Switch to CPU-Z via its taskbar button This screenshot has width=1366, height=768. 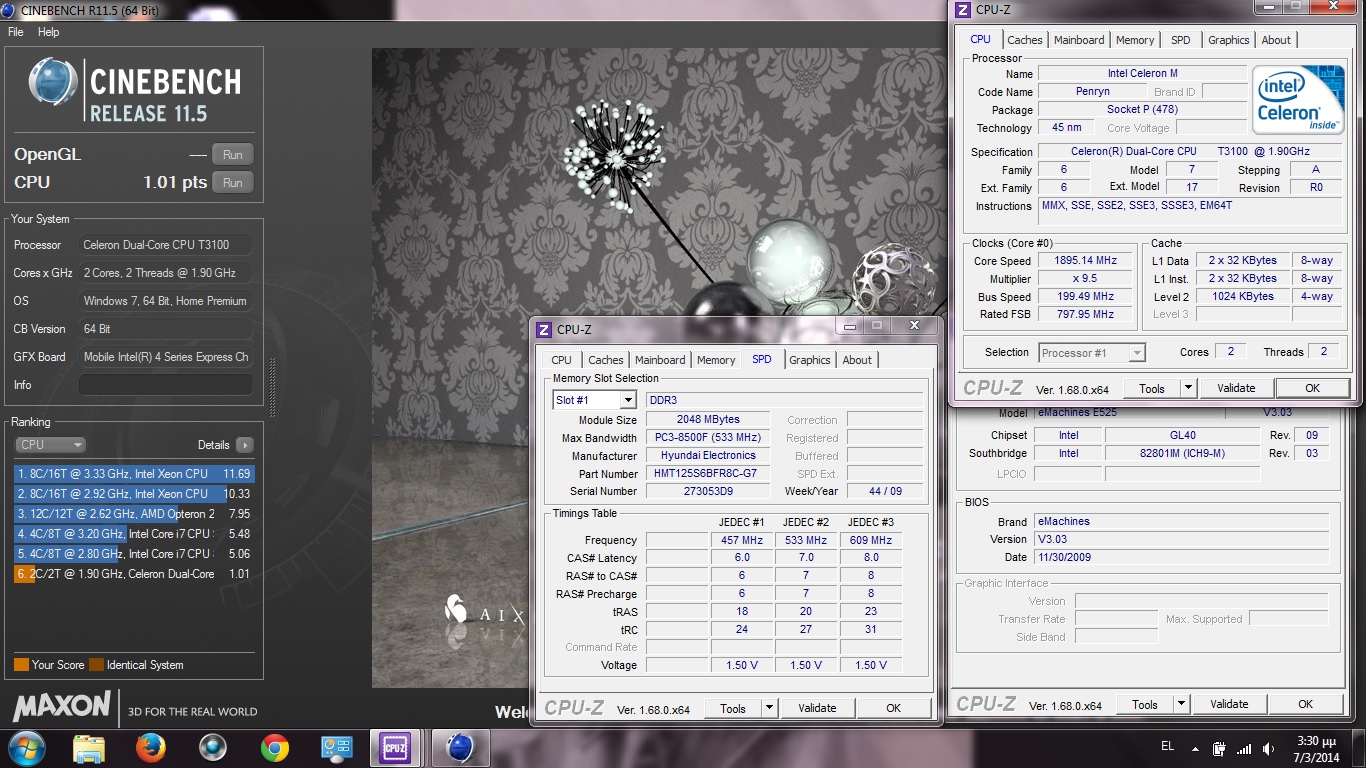[x=394, y=747]
